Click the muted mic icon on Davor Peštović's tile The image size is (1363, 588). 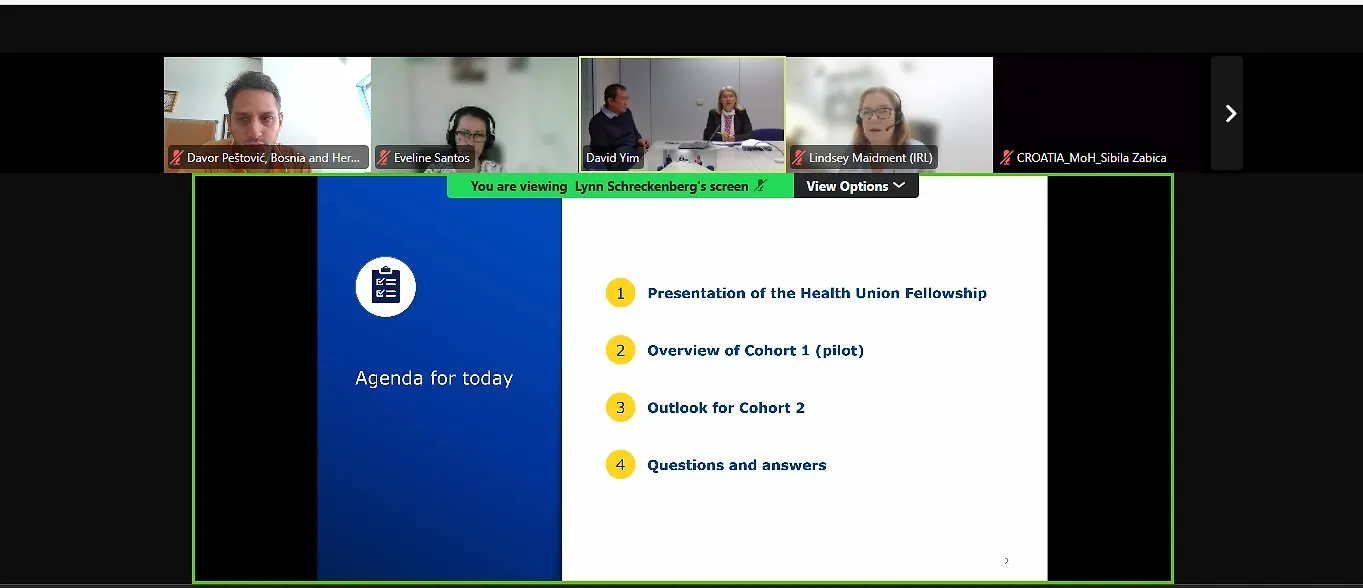pos(177,158)
